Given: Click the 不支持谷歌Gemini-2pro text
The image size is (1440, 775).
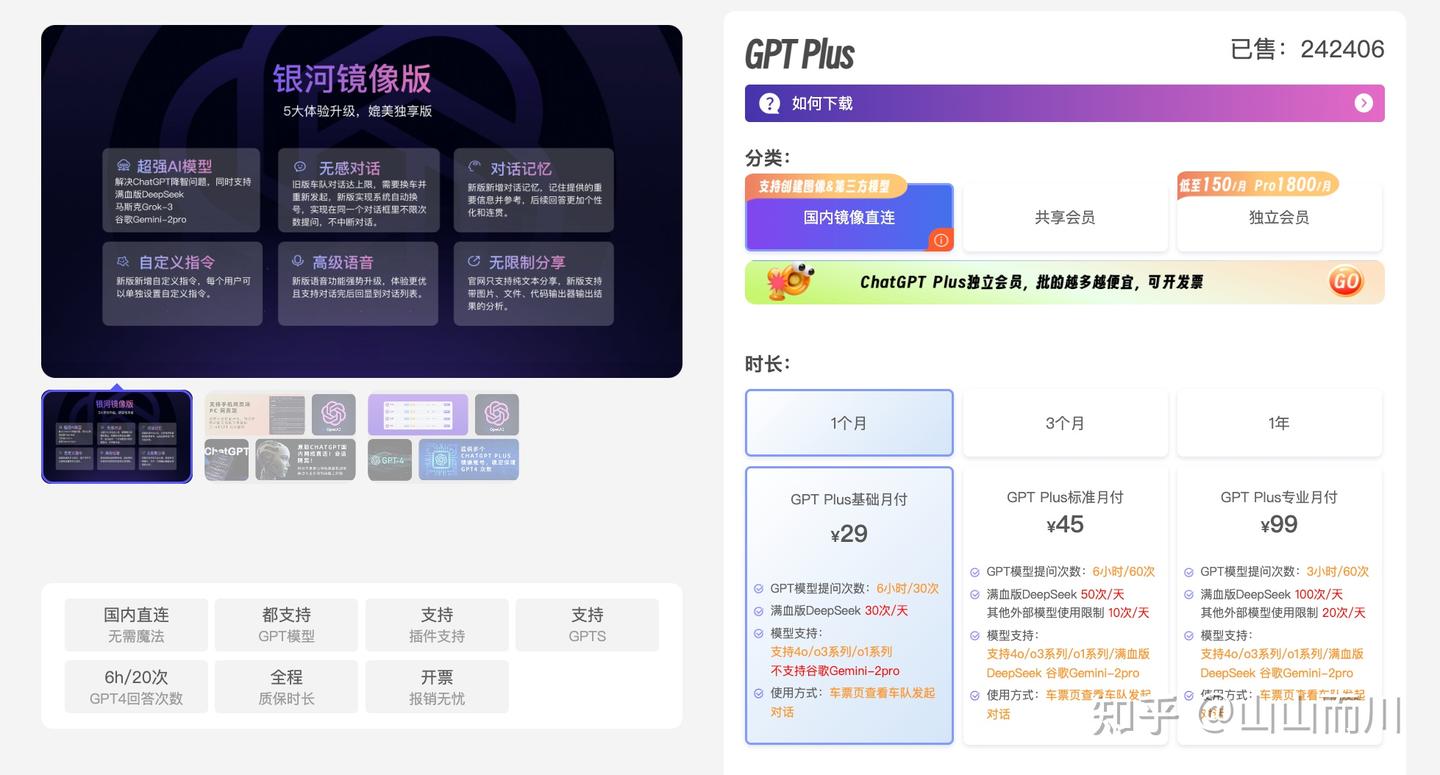Looking at the screenshot, I should pos(835,671).
